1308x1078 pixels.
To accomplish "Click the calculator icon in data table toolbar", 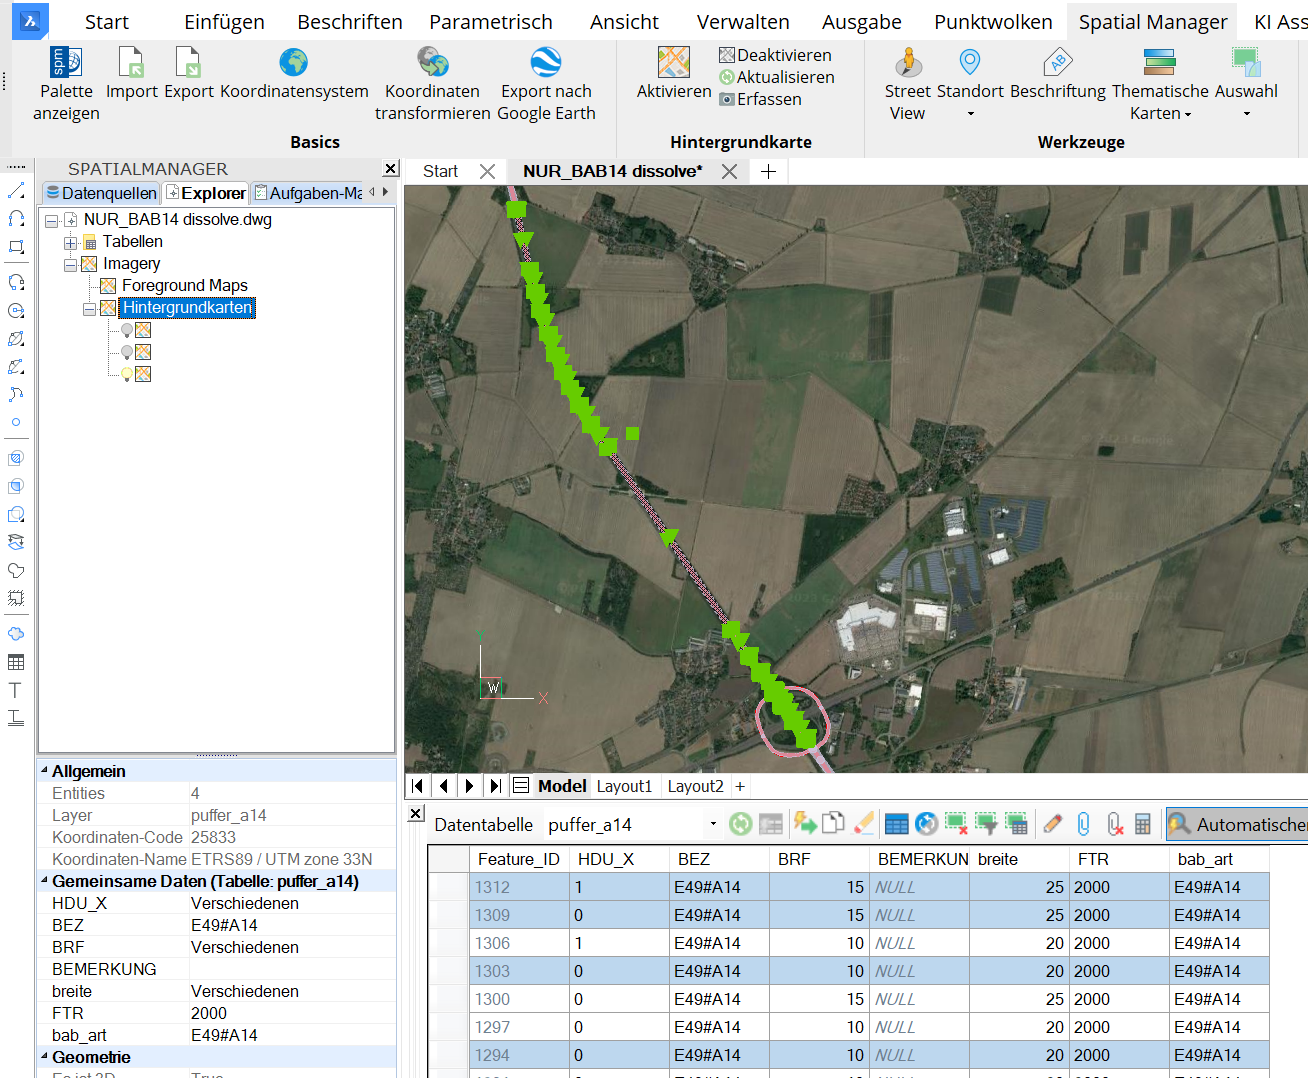I will (x=1142, y=824).
